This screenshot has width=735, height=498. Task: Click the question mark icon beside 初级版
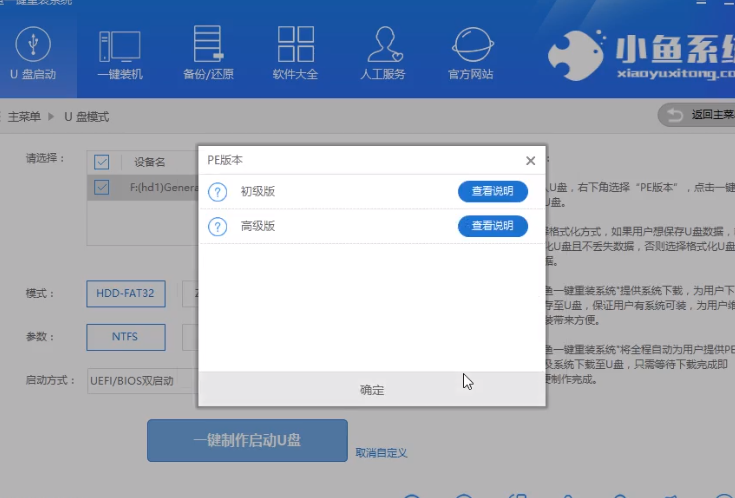point(217,192)
